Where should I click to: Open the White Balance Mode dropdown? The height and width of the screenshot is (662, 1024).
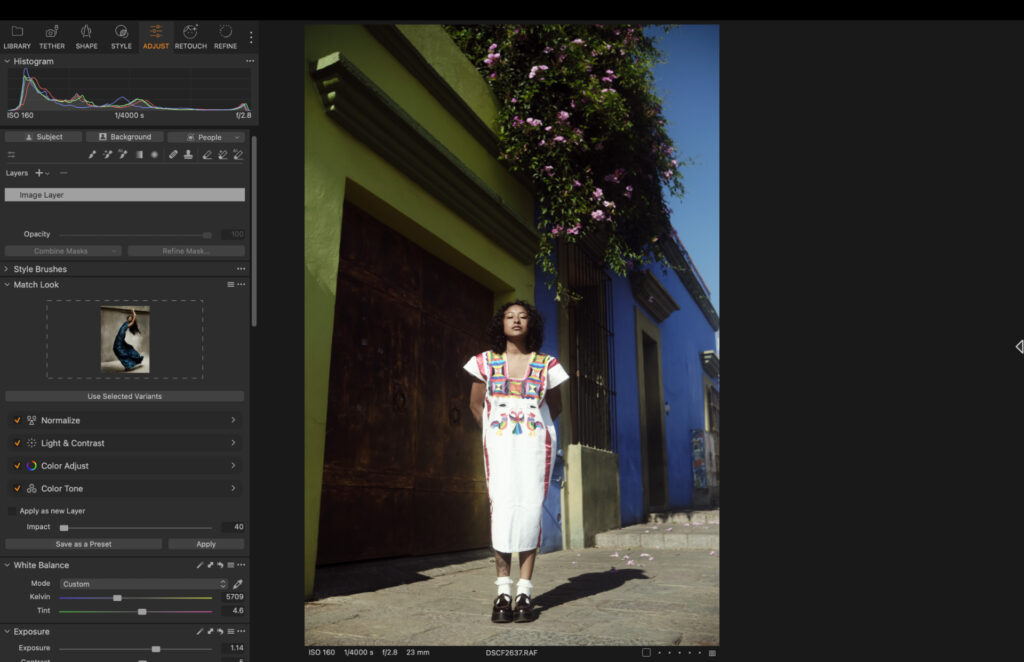tap(138, 583)
